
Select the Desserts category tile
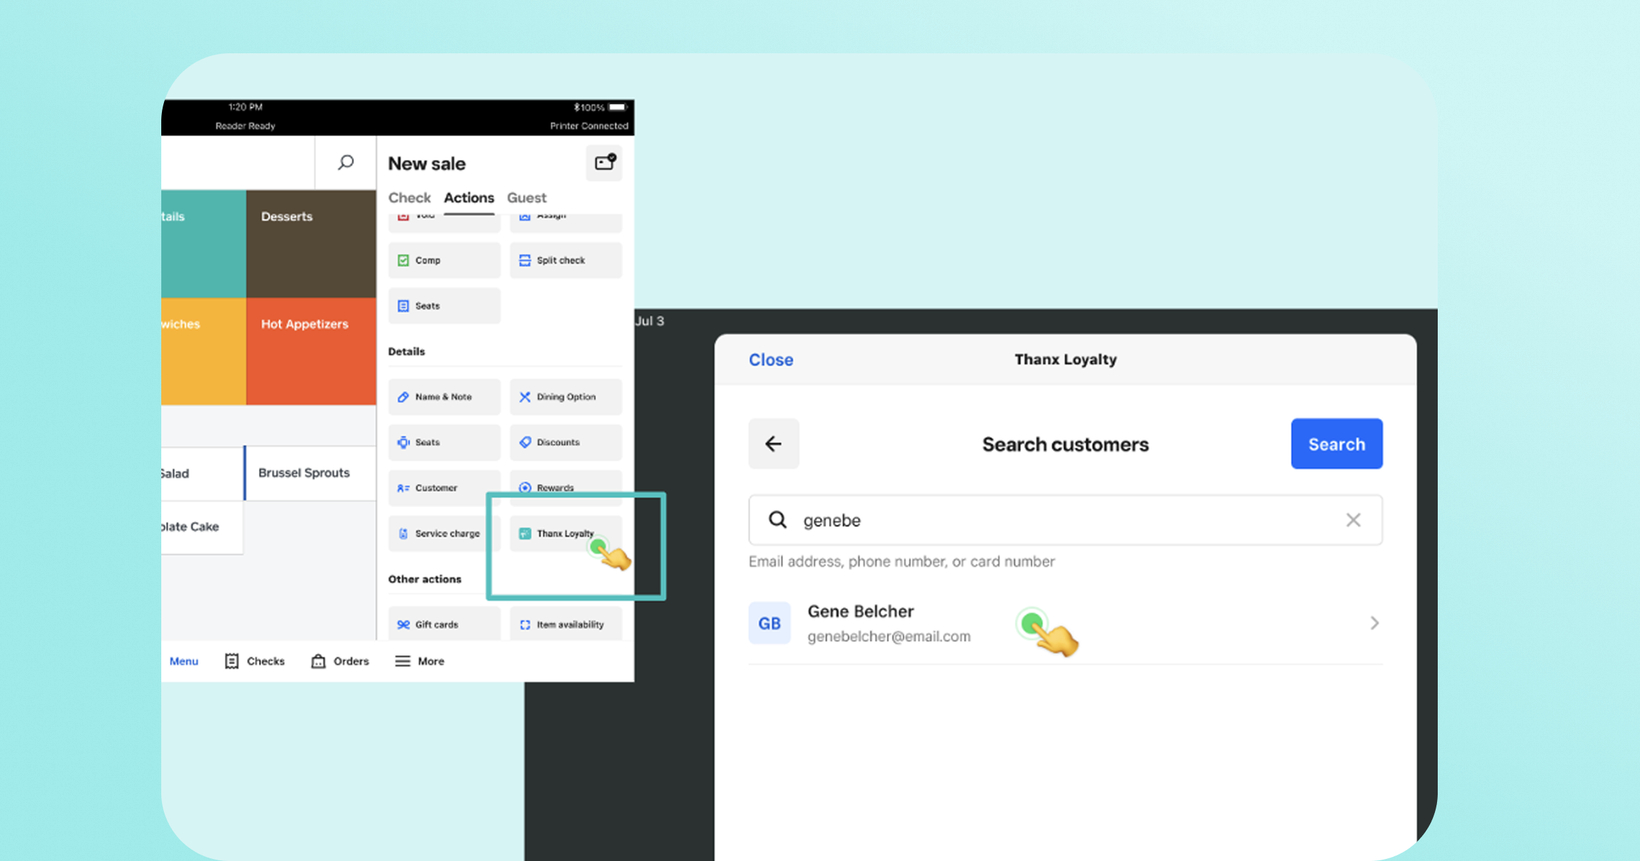coord(311,244)
